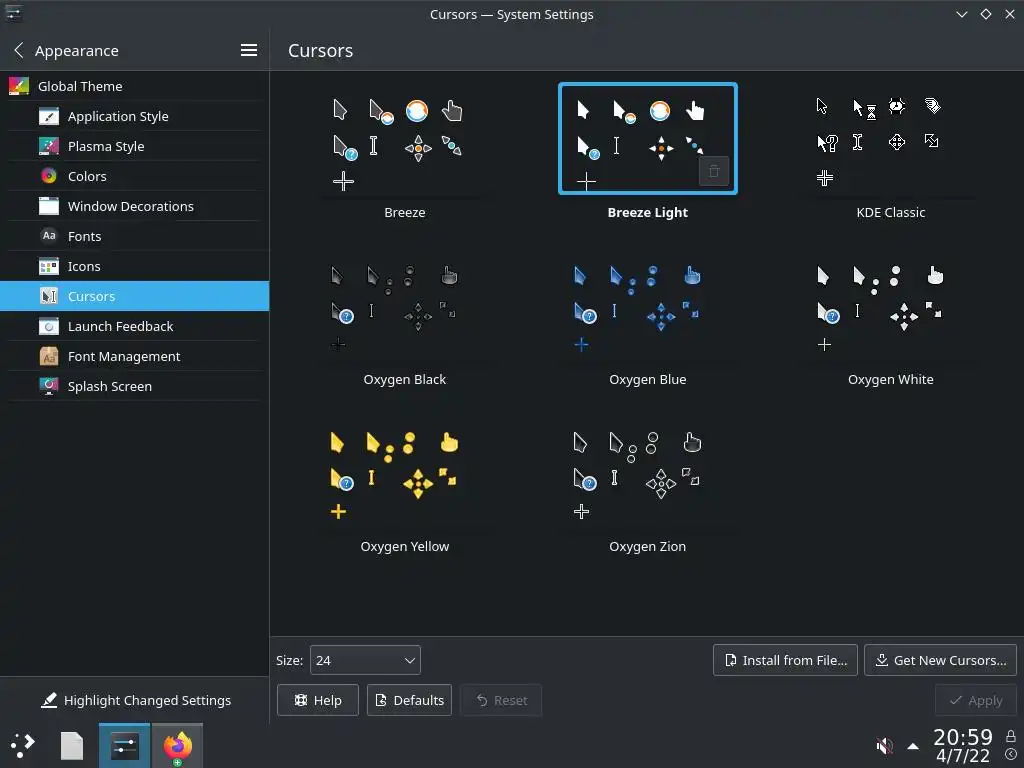Open the blank document taskbar icon
Image resolution: width=1024 pixels, height=768 pixels.
coord(72,746)
